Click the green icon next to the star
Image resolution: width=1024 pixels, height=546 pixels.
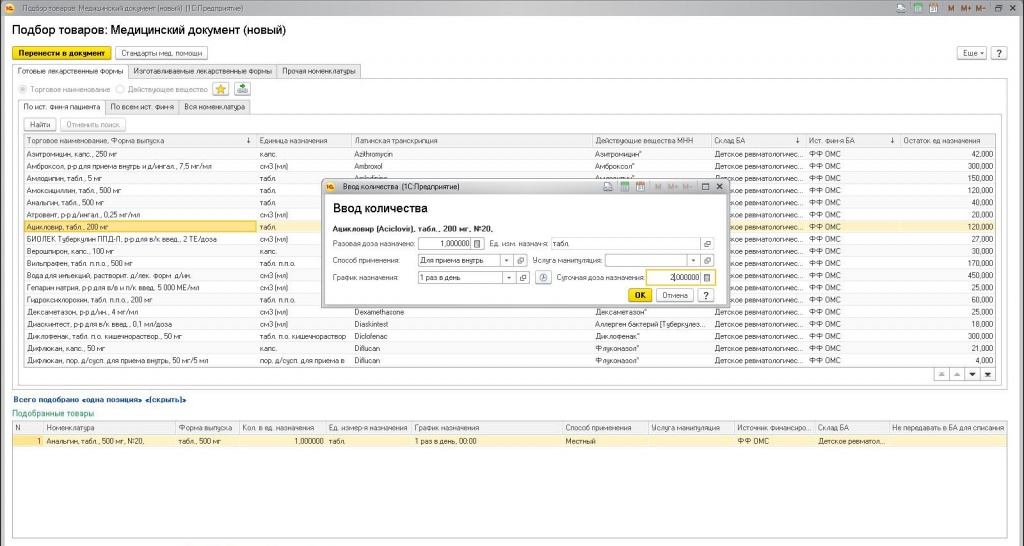tap(242, 89)
